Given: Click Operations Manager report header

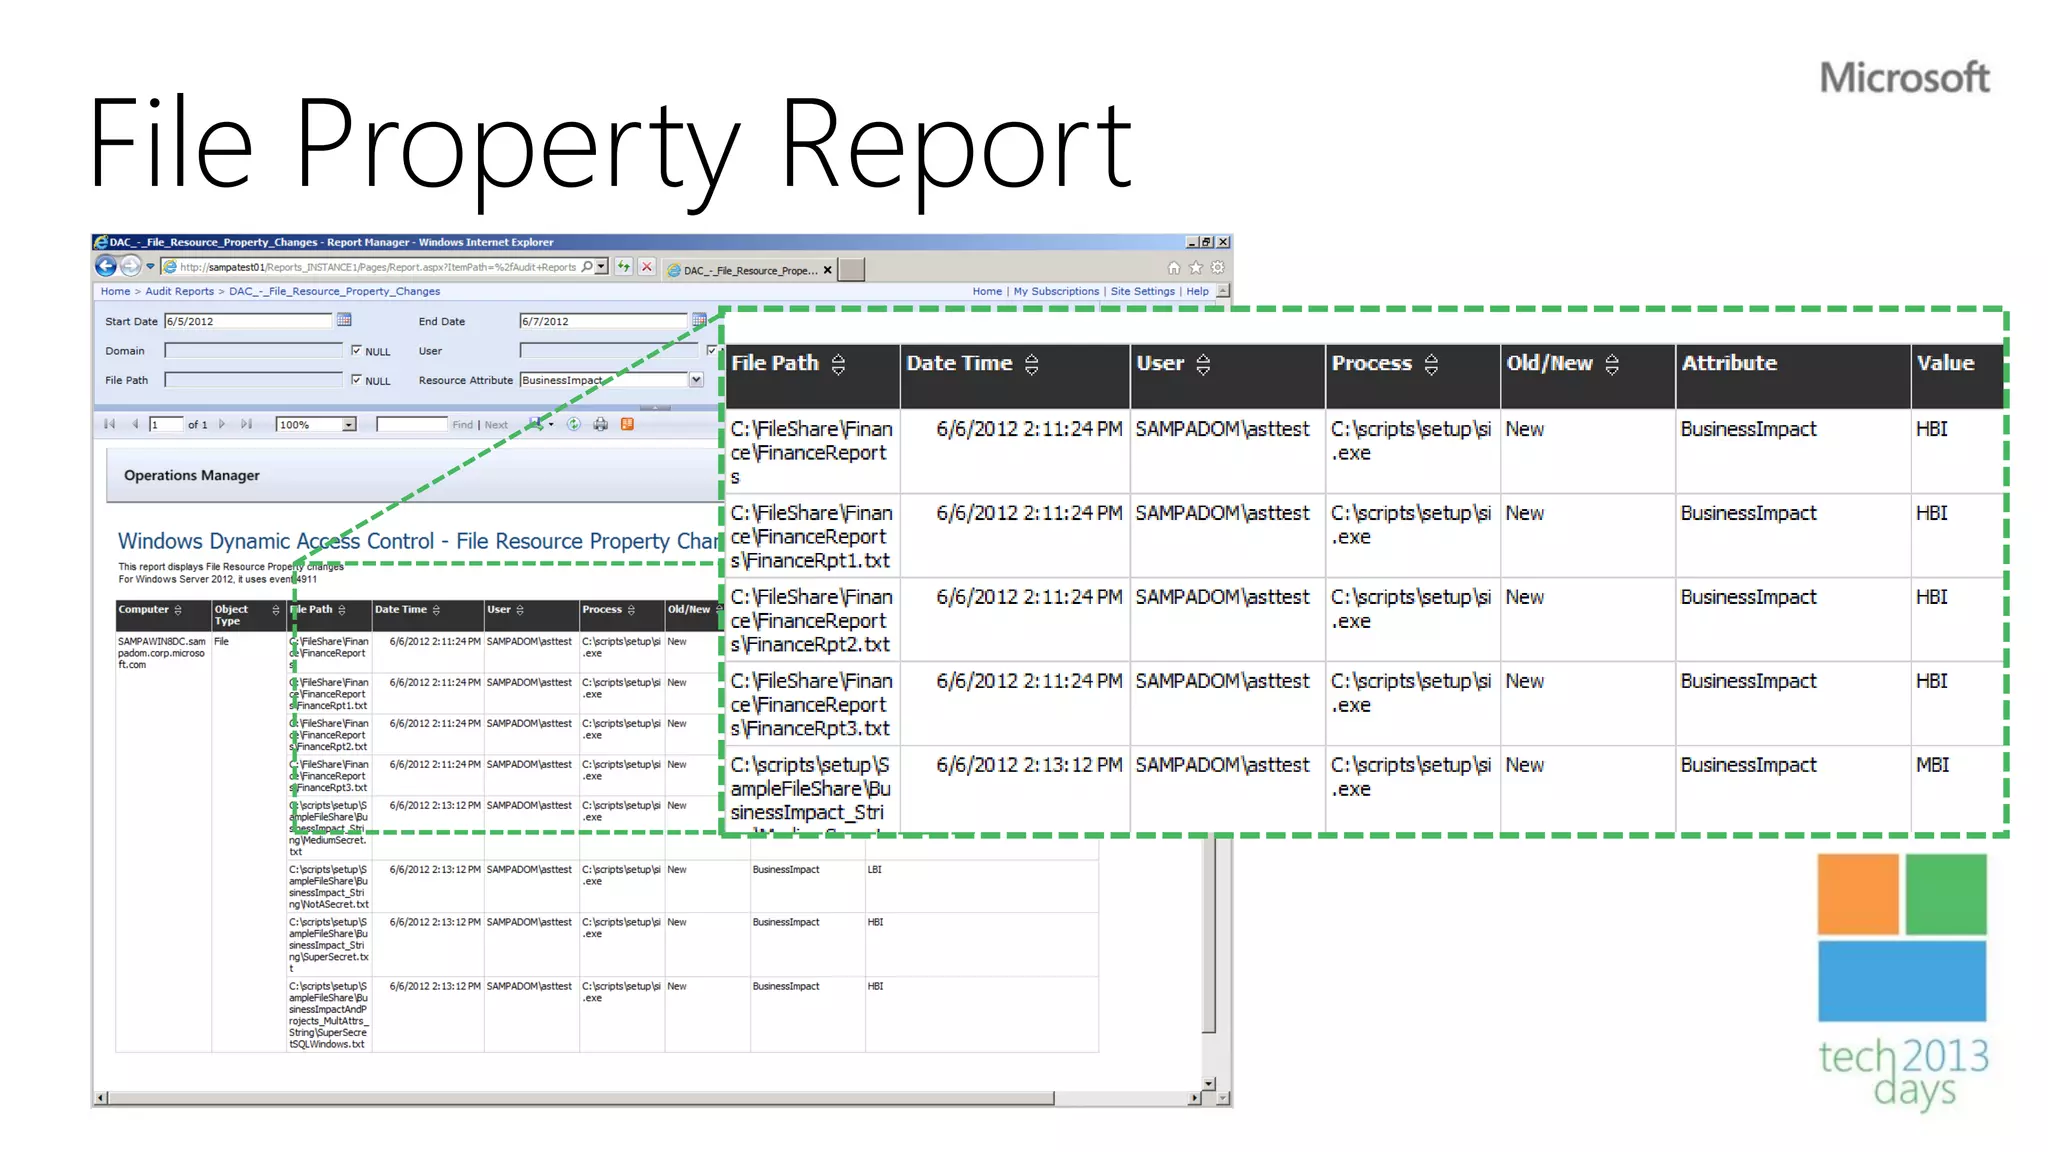Looking at the screenshot, I should 192,475.
